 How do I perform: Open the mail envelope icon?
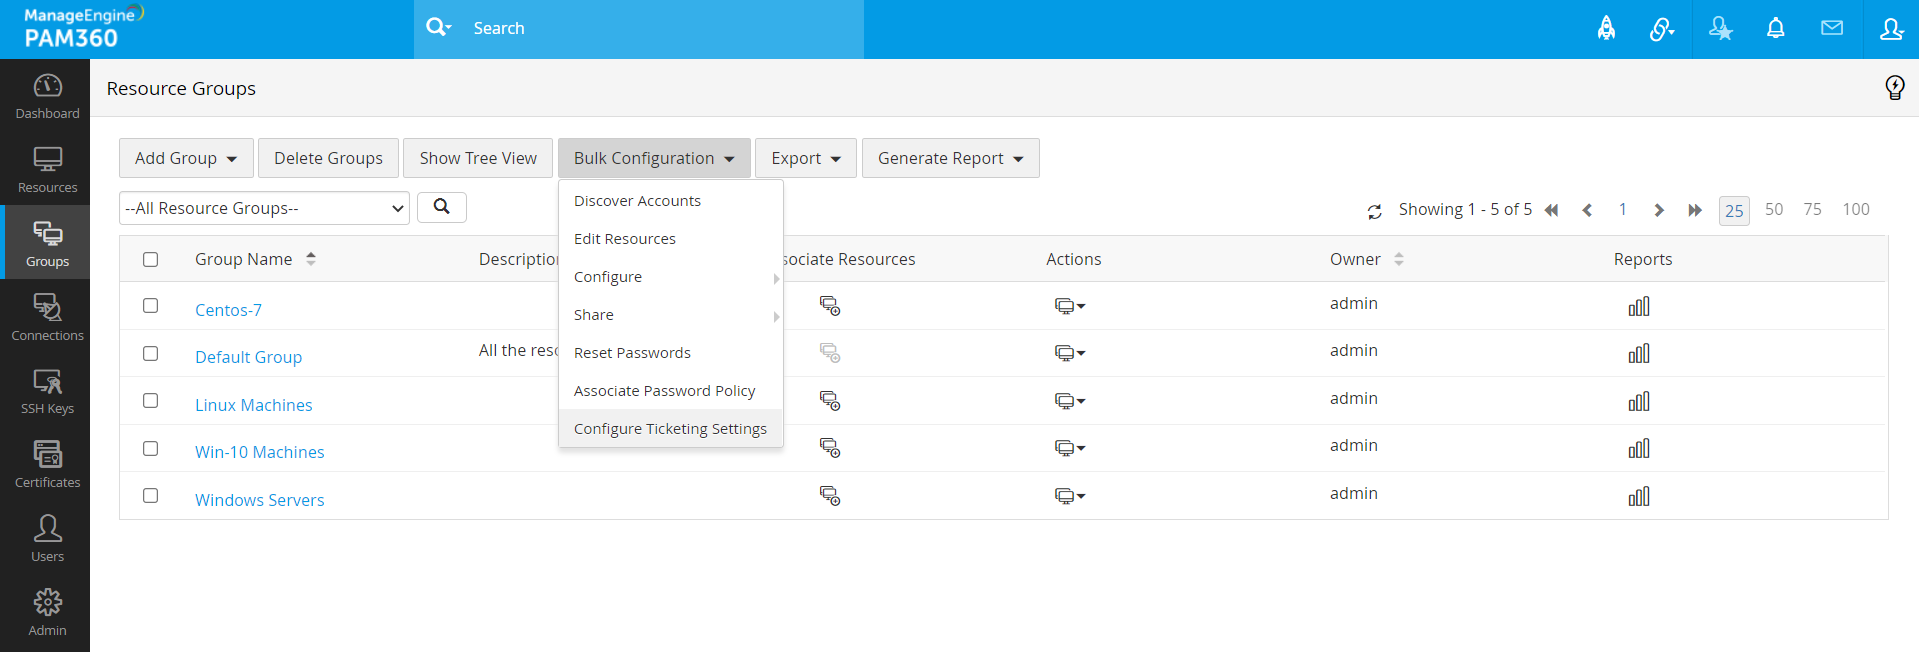click(1831, 29)
